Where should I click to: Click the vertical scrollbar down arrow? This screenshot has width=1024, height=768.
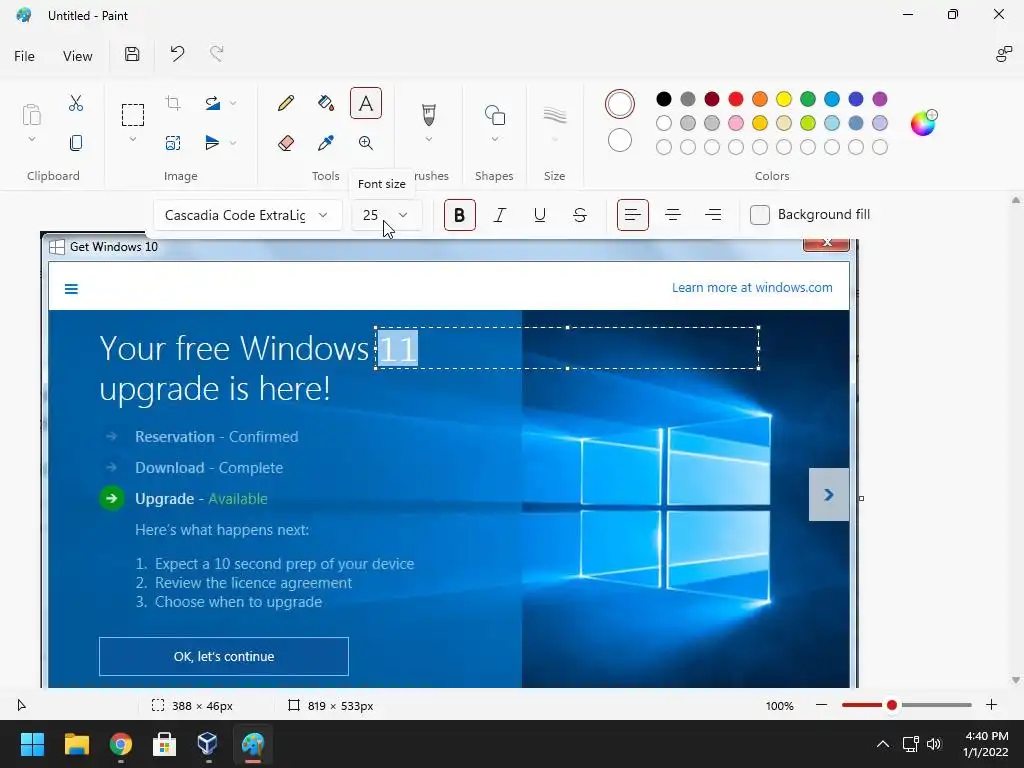click(x=1016, y=680)
